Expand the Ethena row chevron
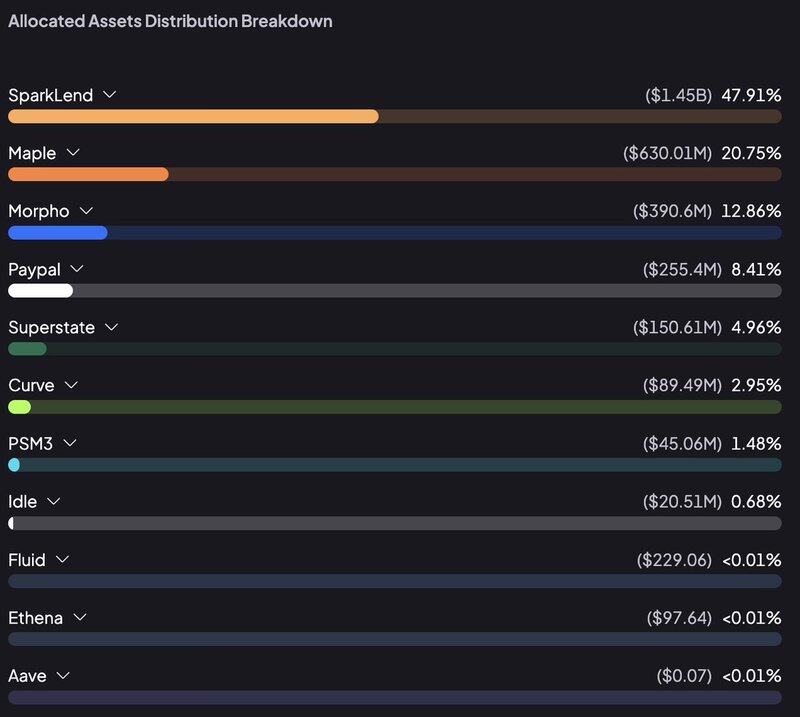 pos(80,617)
